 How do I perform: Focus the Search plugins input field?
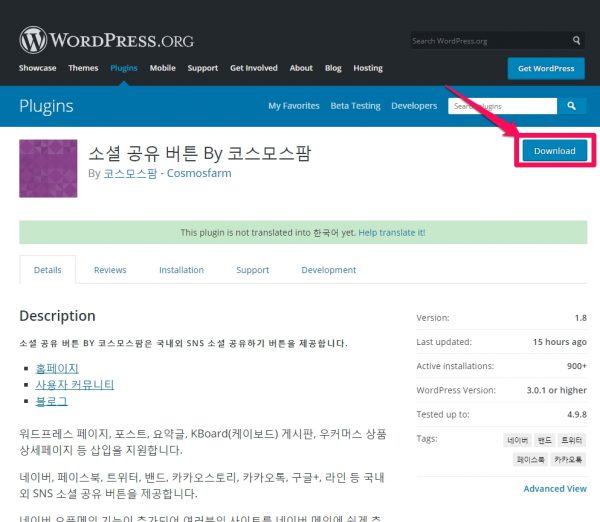502,106
